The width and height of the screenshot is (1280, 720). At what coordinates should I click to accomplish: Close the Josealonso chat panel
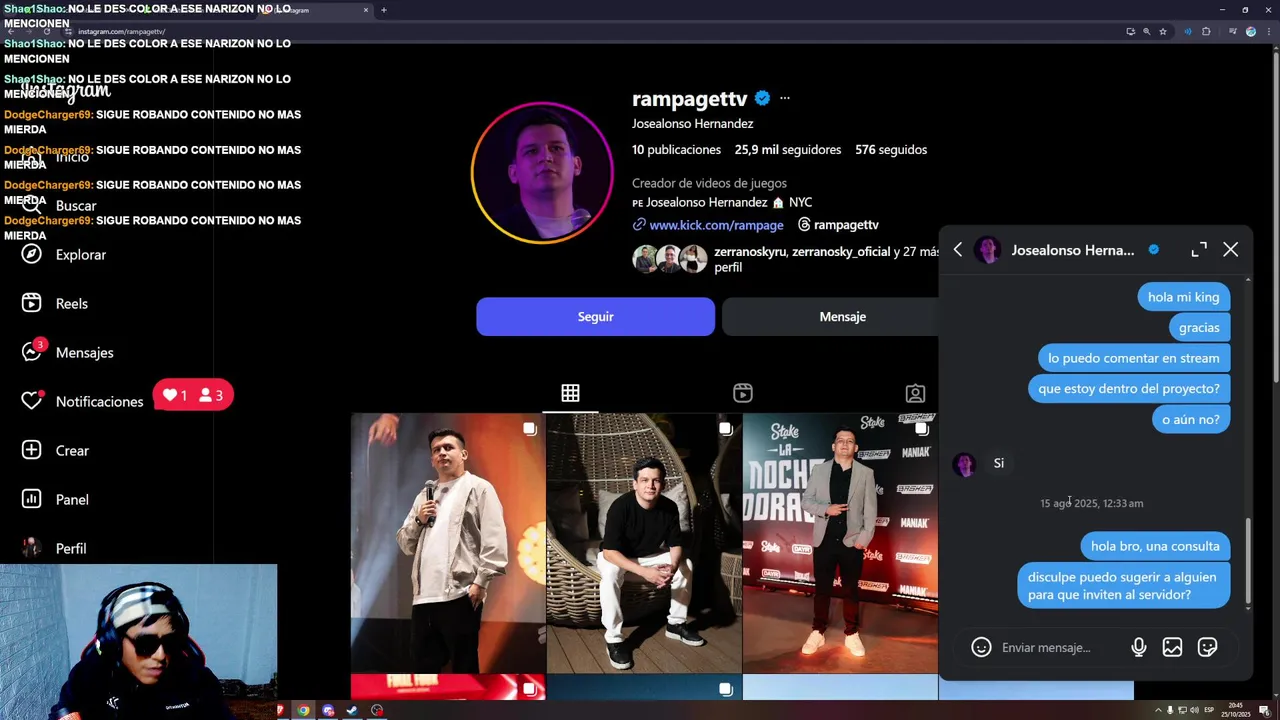1231,250
